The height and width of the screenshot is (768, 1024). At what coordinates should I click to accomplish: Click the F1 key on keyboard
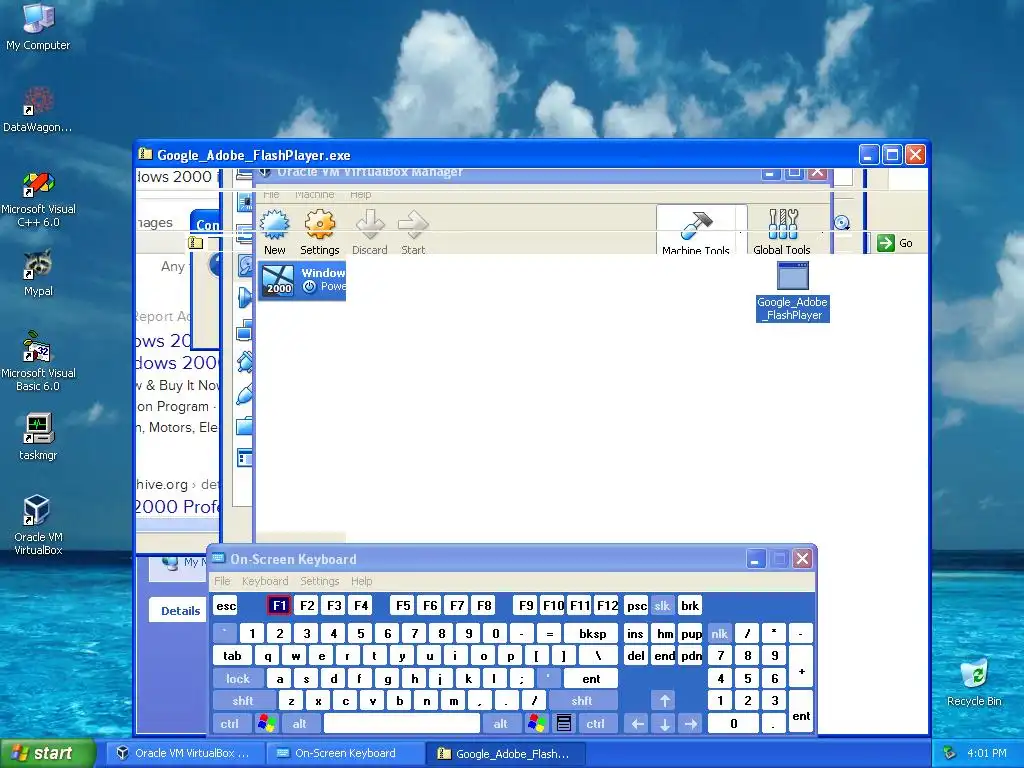[x=280, y=606]
